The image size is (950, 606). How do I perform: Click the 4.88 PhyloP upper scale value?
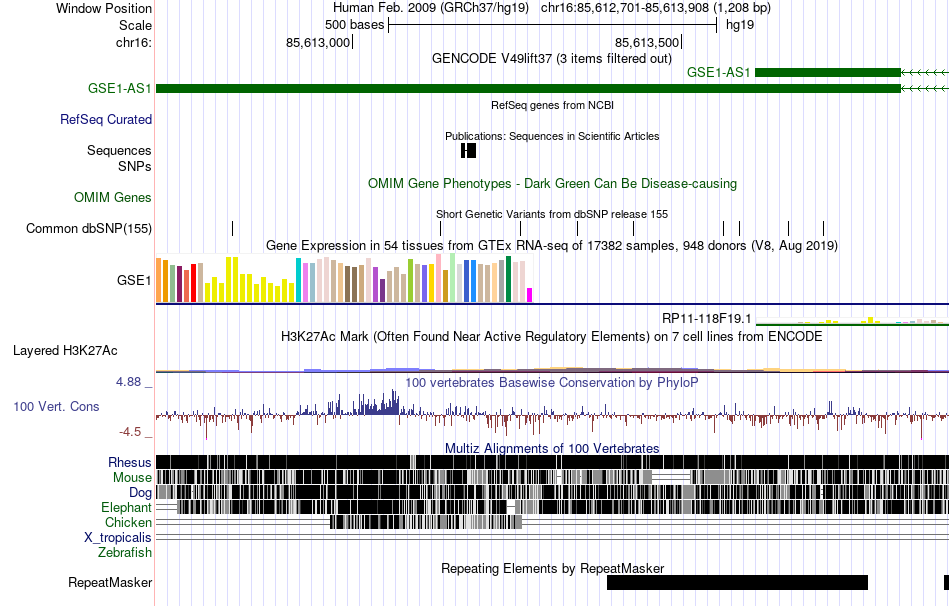pyautogui.click(x=128, y=382)
